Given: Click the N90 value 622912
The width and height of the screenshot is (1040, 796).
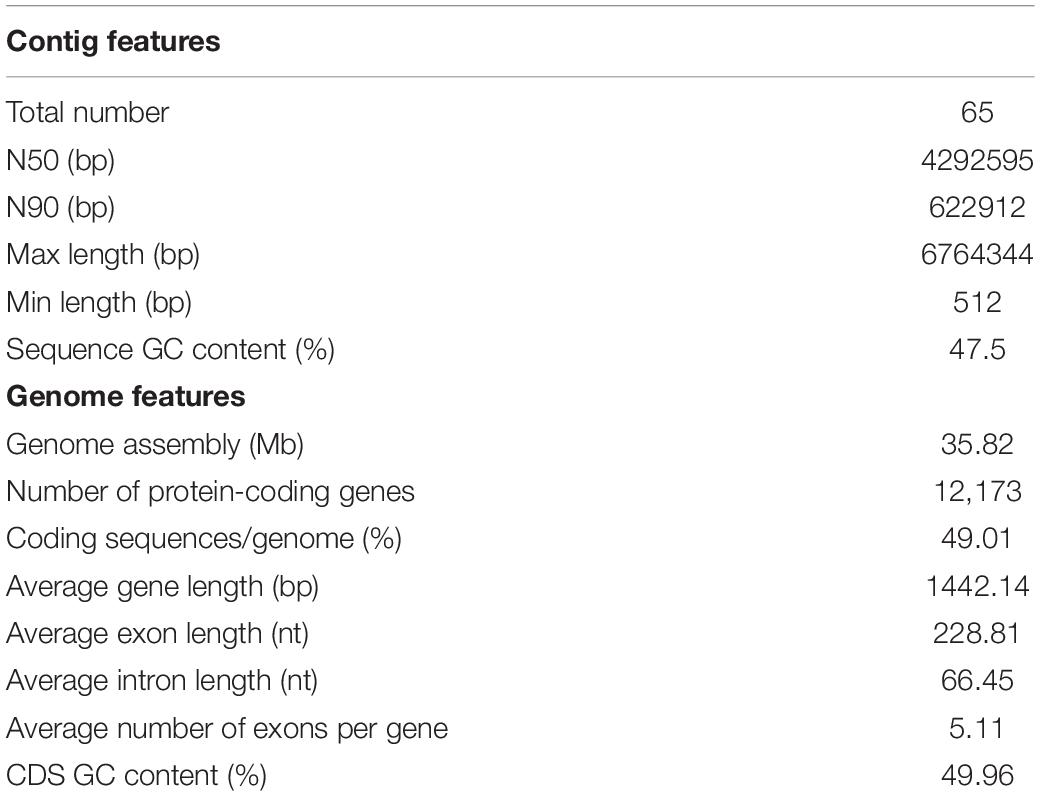Looking at the screenshot, I should 977,208.
